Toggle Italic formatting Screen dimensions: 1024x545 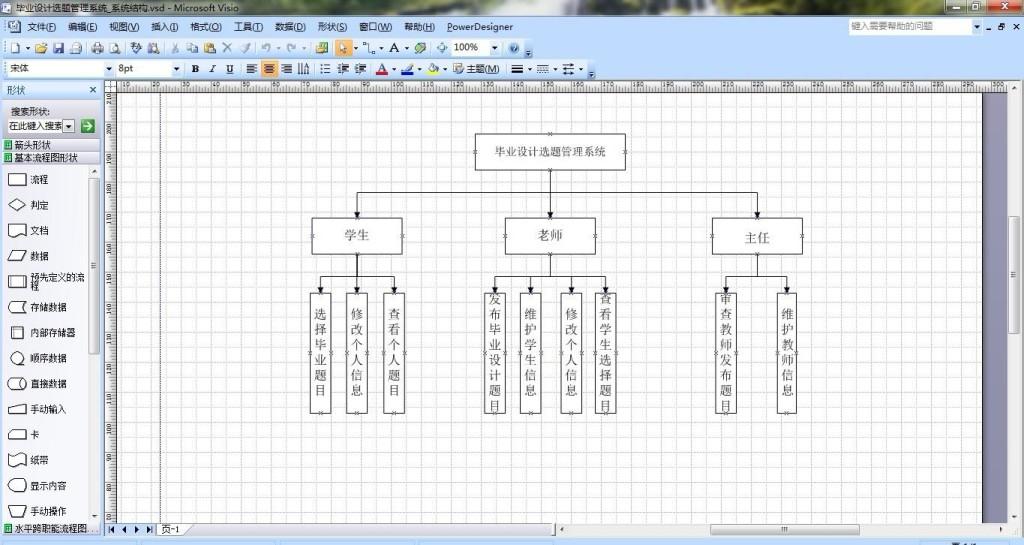212,69
